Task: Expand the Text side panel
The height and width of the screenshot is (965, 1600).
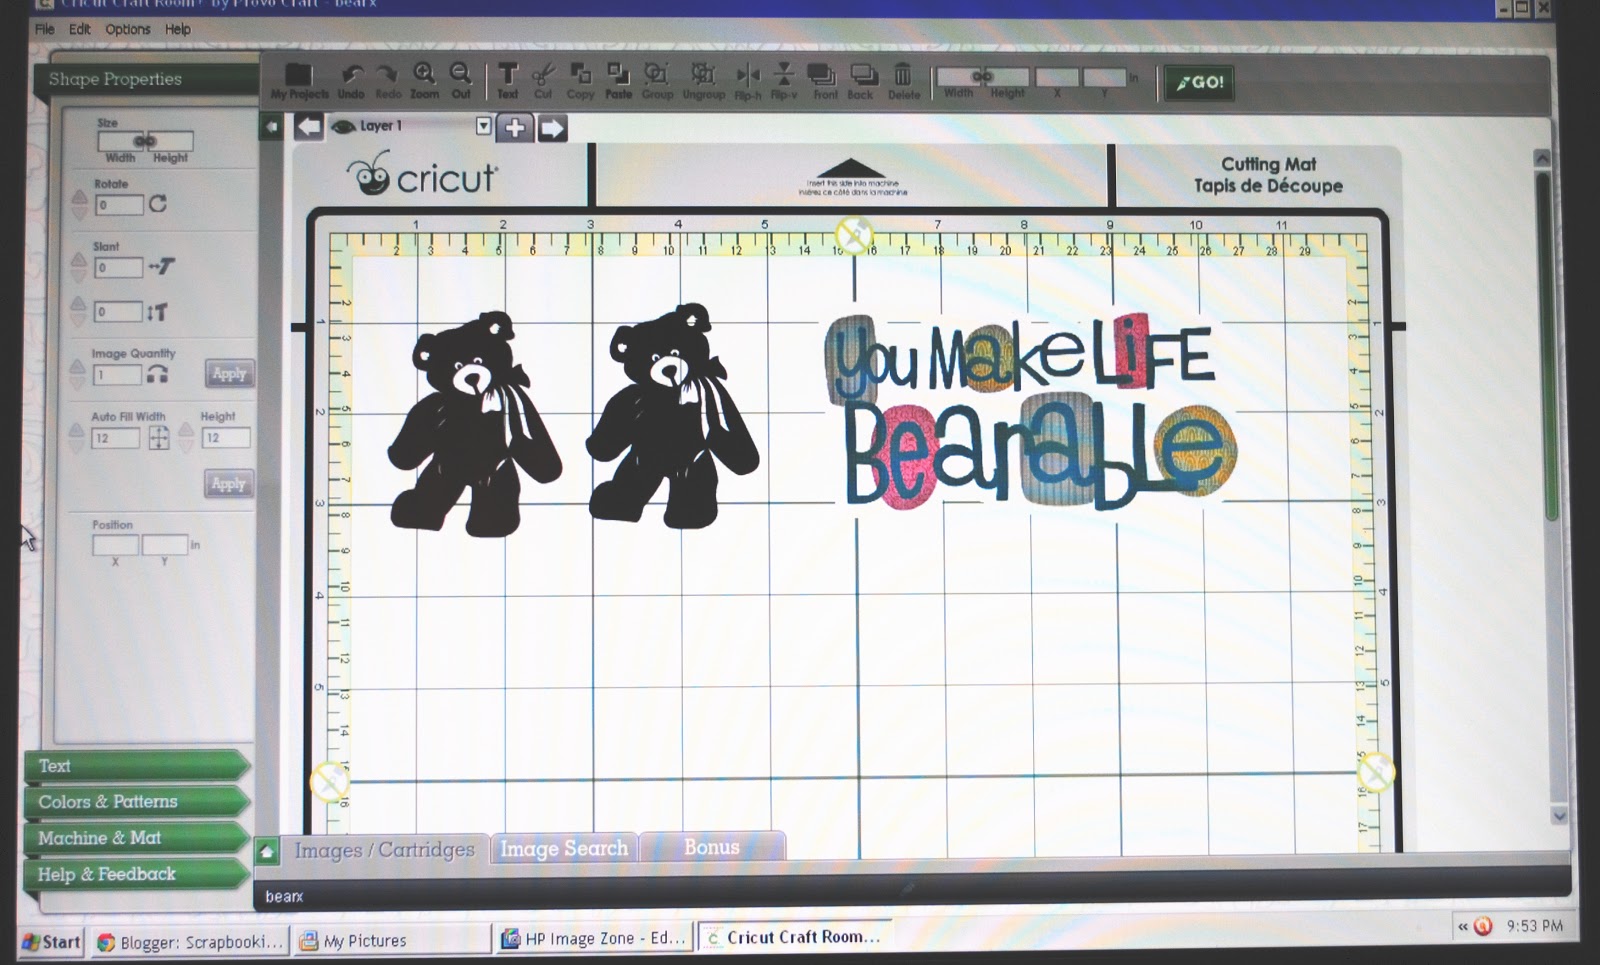Action: tap(135, 766)
